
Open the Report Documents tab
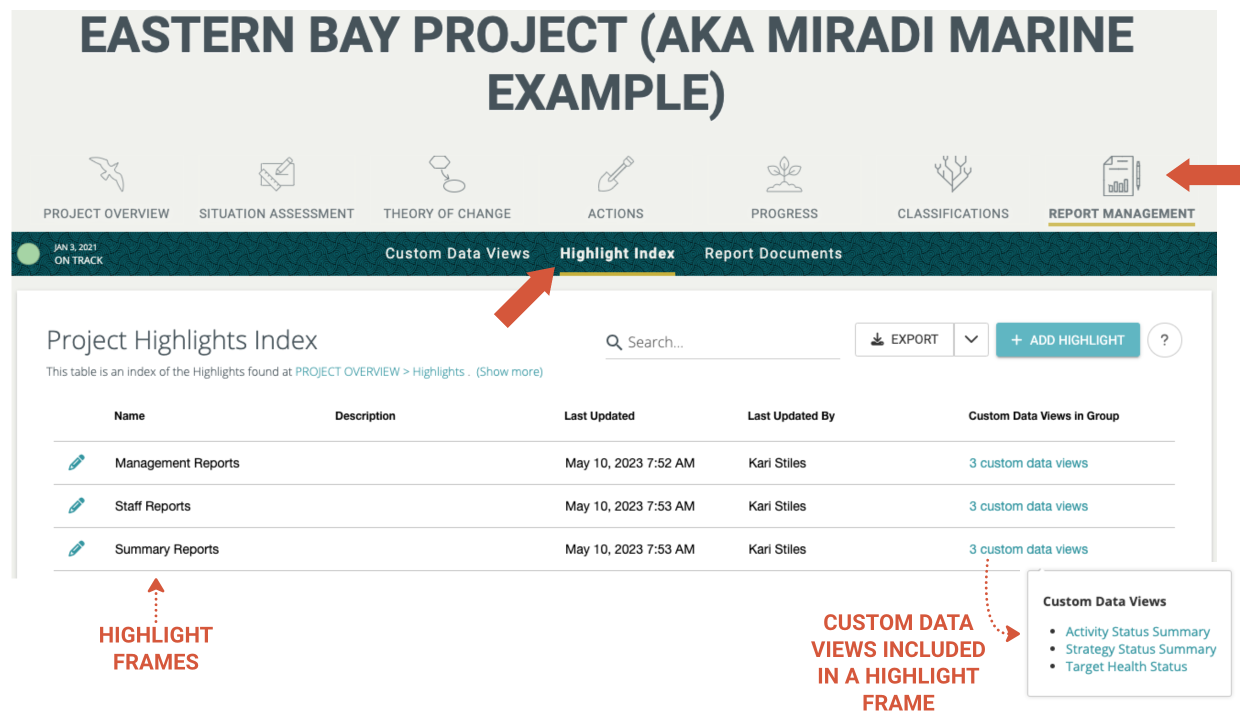pyautogui.click(x=773, y=253)
